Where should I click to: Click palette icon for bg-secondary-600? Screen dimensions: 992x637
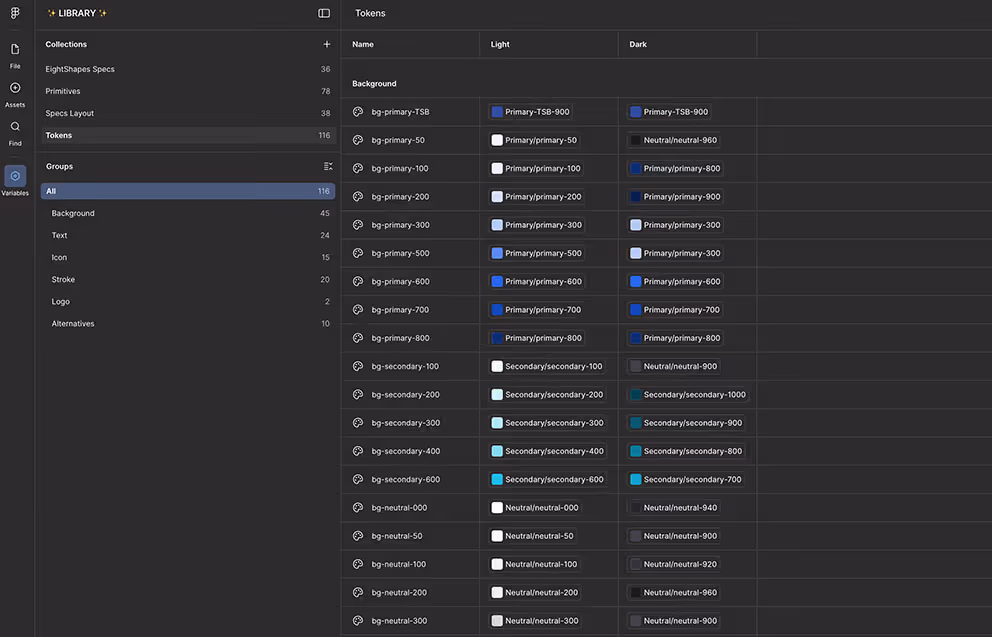tap(358, 479)
